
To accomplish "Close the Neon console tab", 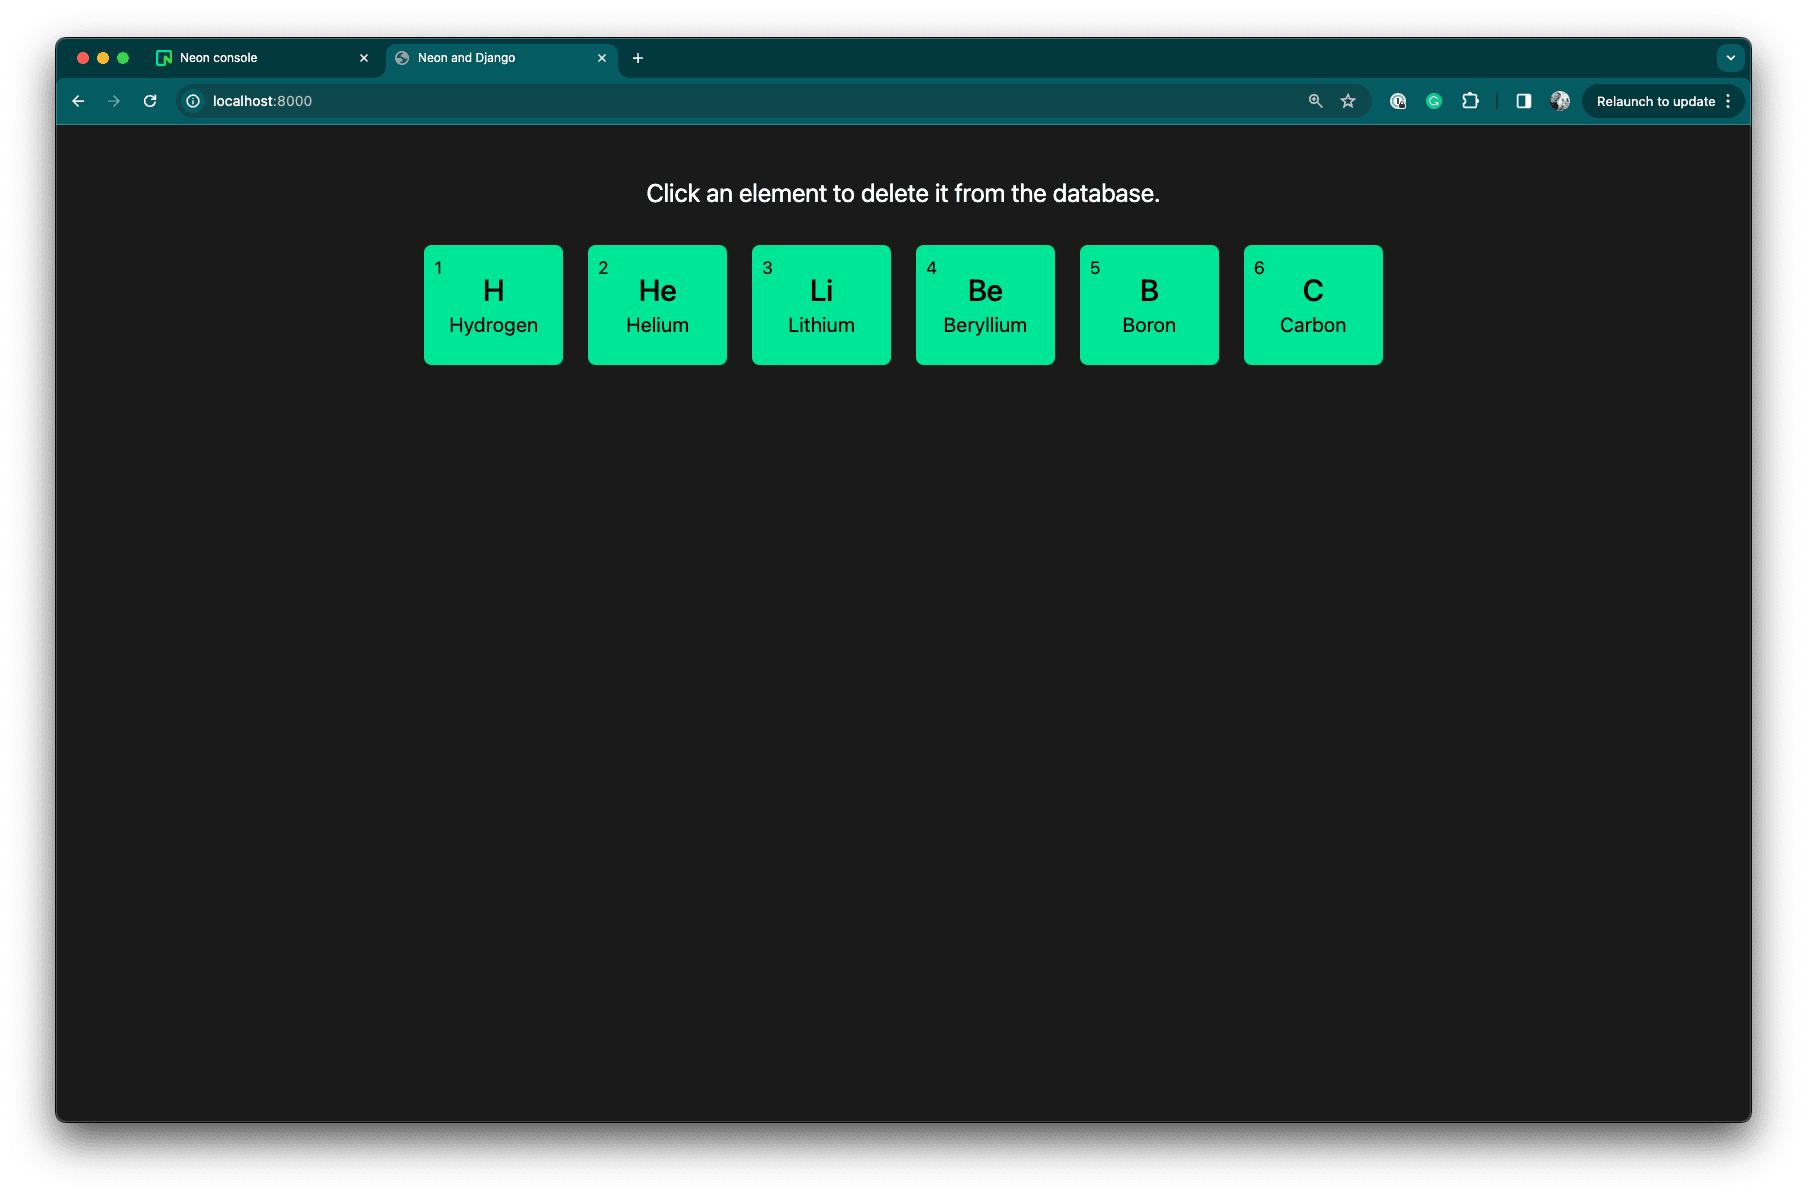I will pos(364,58).
